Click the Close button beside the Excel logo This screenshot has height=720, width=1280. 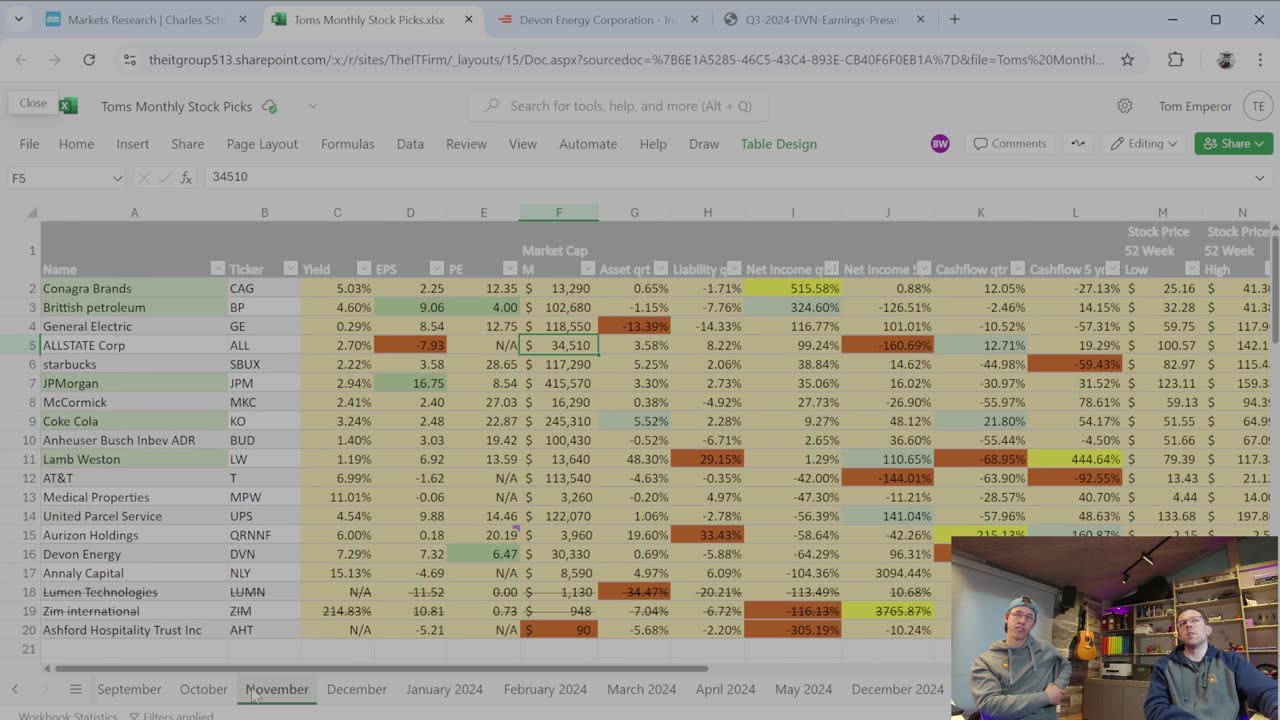[32, 103]
